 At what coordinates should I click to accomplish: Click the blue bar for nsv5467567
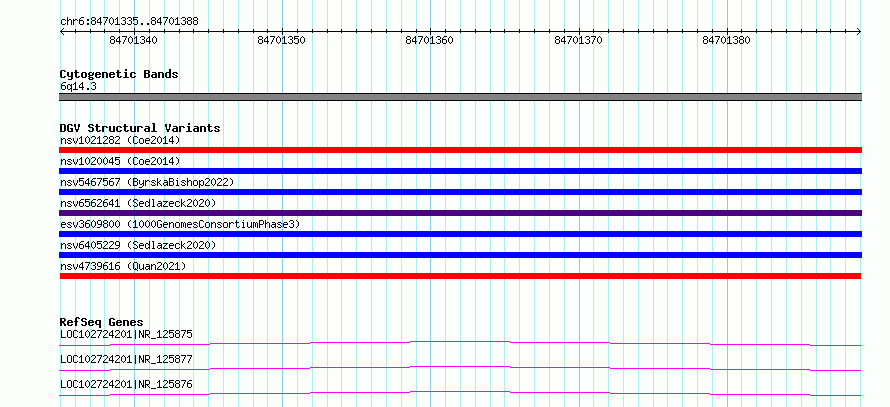(460, 192)
